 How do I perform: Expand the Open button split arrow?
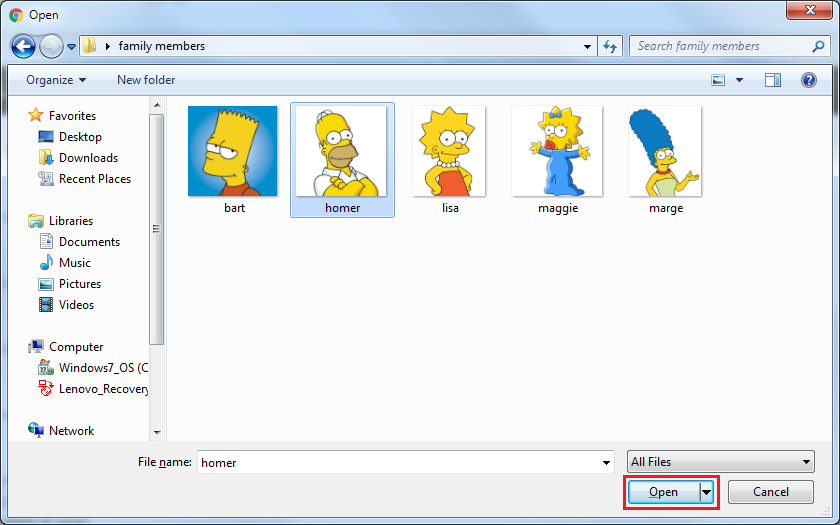click(x=707, y=492)
